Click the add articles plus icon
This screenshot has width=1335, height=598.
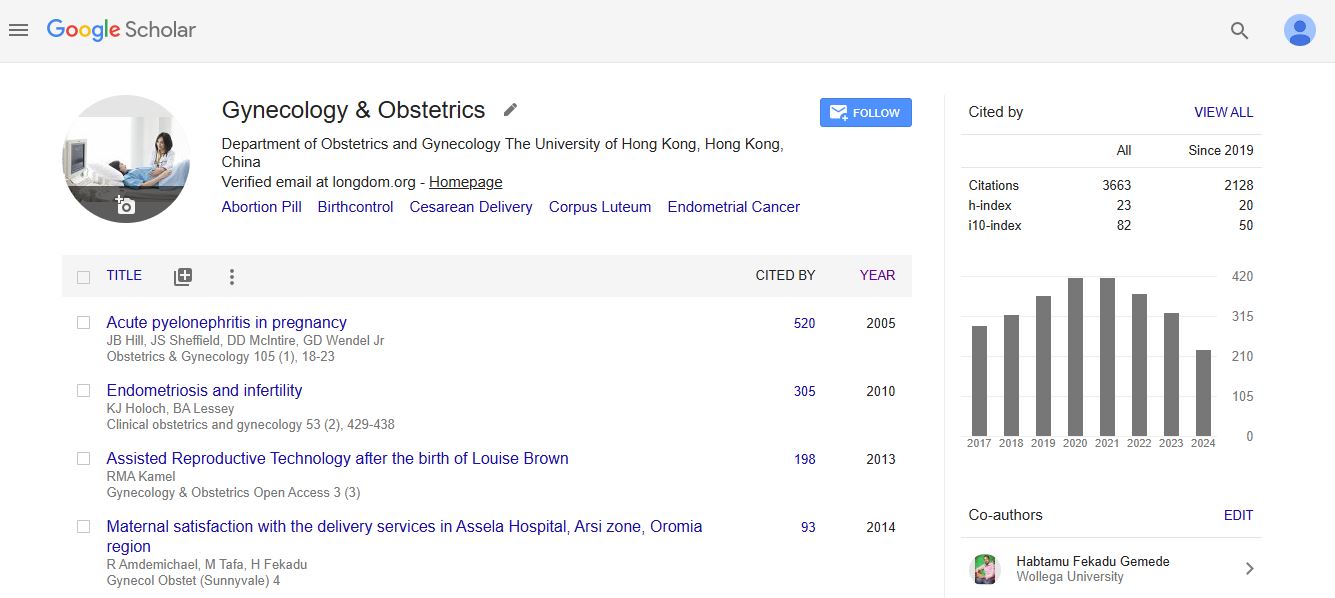tap(182, 277)
